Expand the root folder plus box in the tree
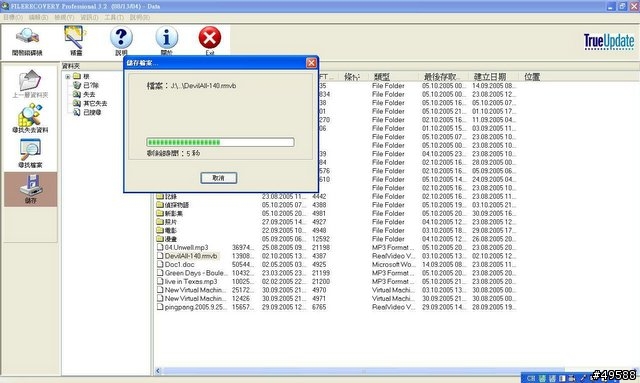 pos(68,77)
